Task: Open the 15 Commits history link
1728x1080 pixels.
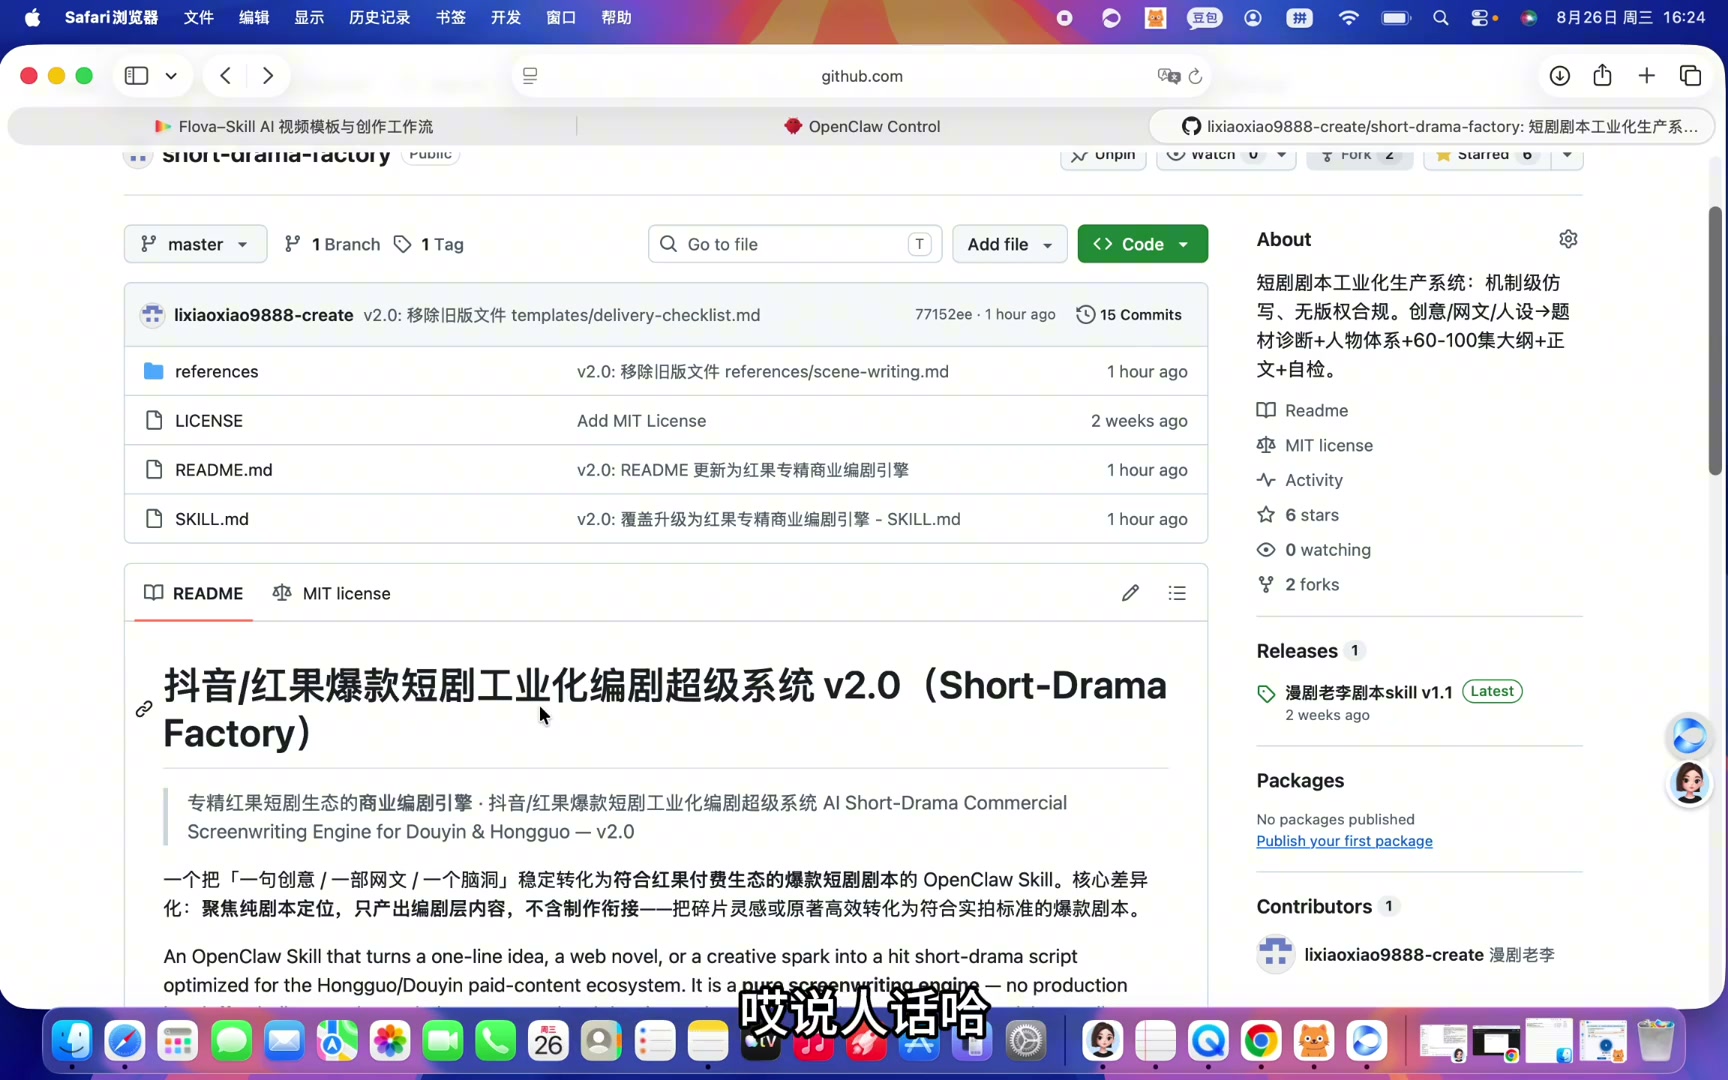Action: [1129, 315]
